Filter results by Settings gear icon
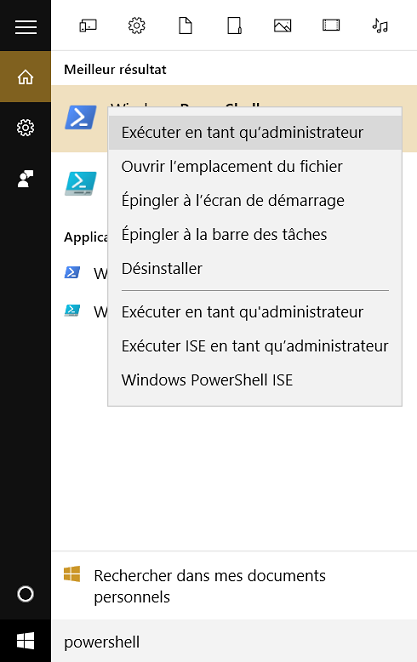The image size is (417, 662). pos(136,26)
